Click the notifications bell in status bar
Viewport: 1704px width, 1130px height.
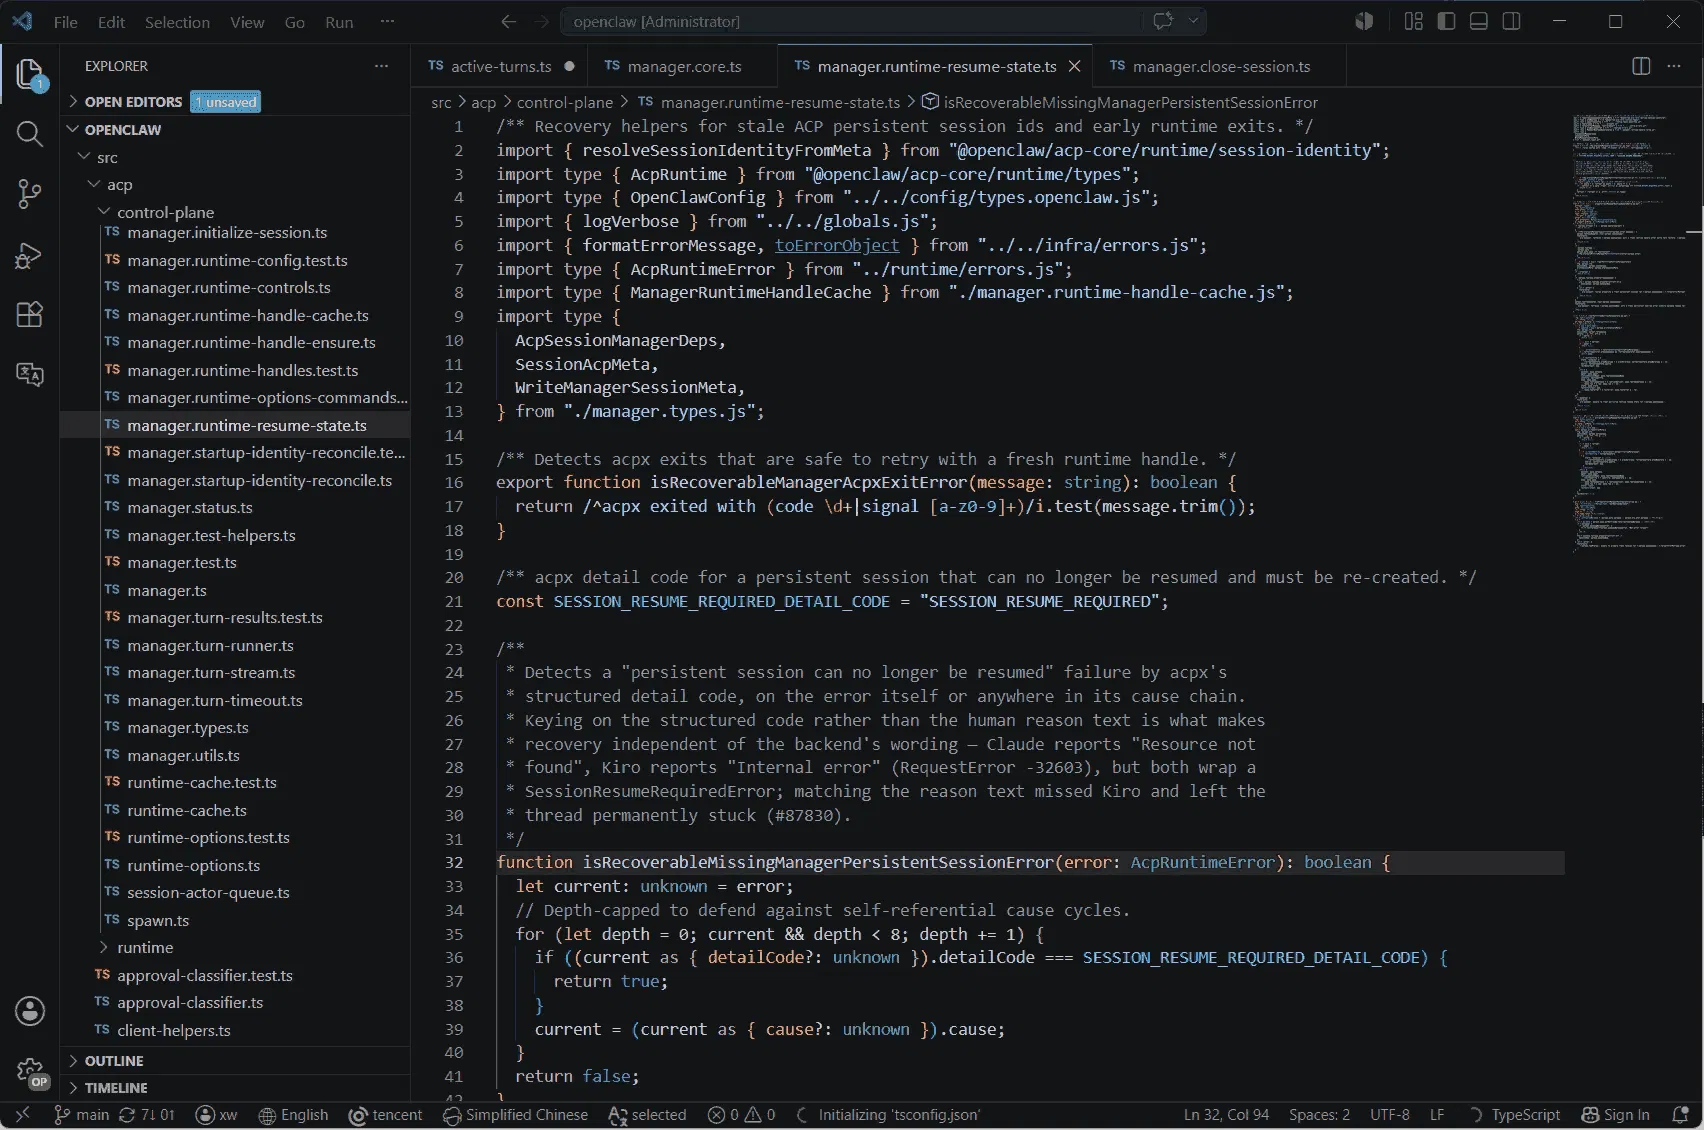coord(1681,1115)
